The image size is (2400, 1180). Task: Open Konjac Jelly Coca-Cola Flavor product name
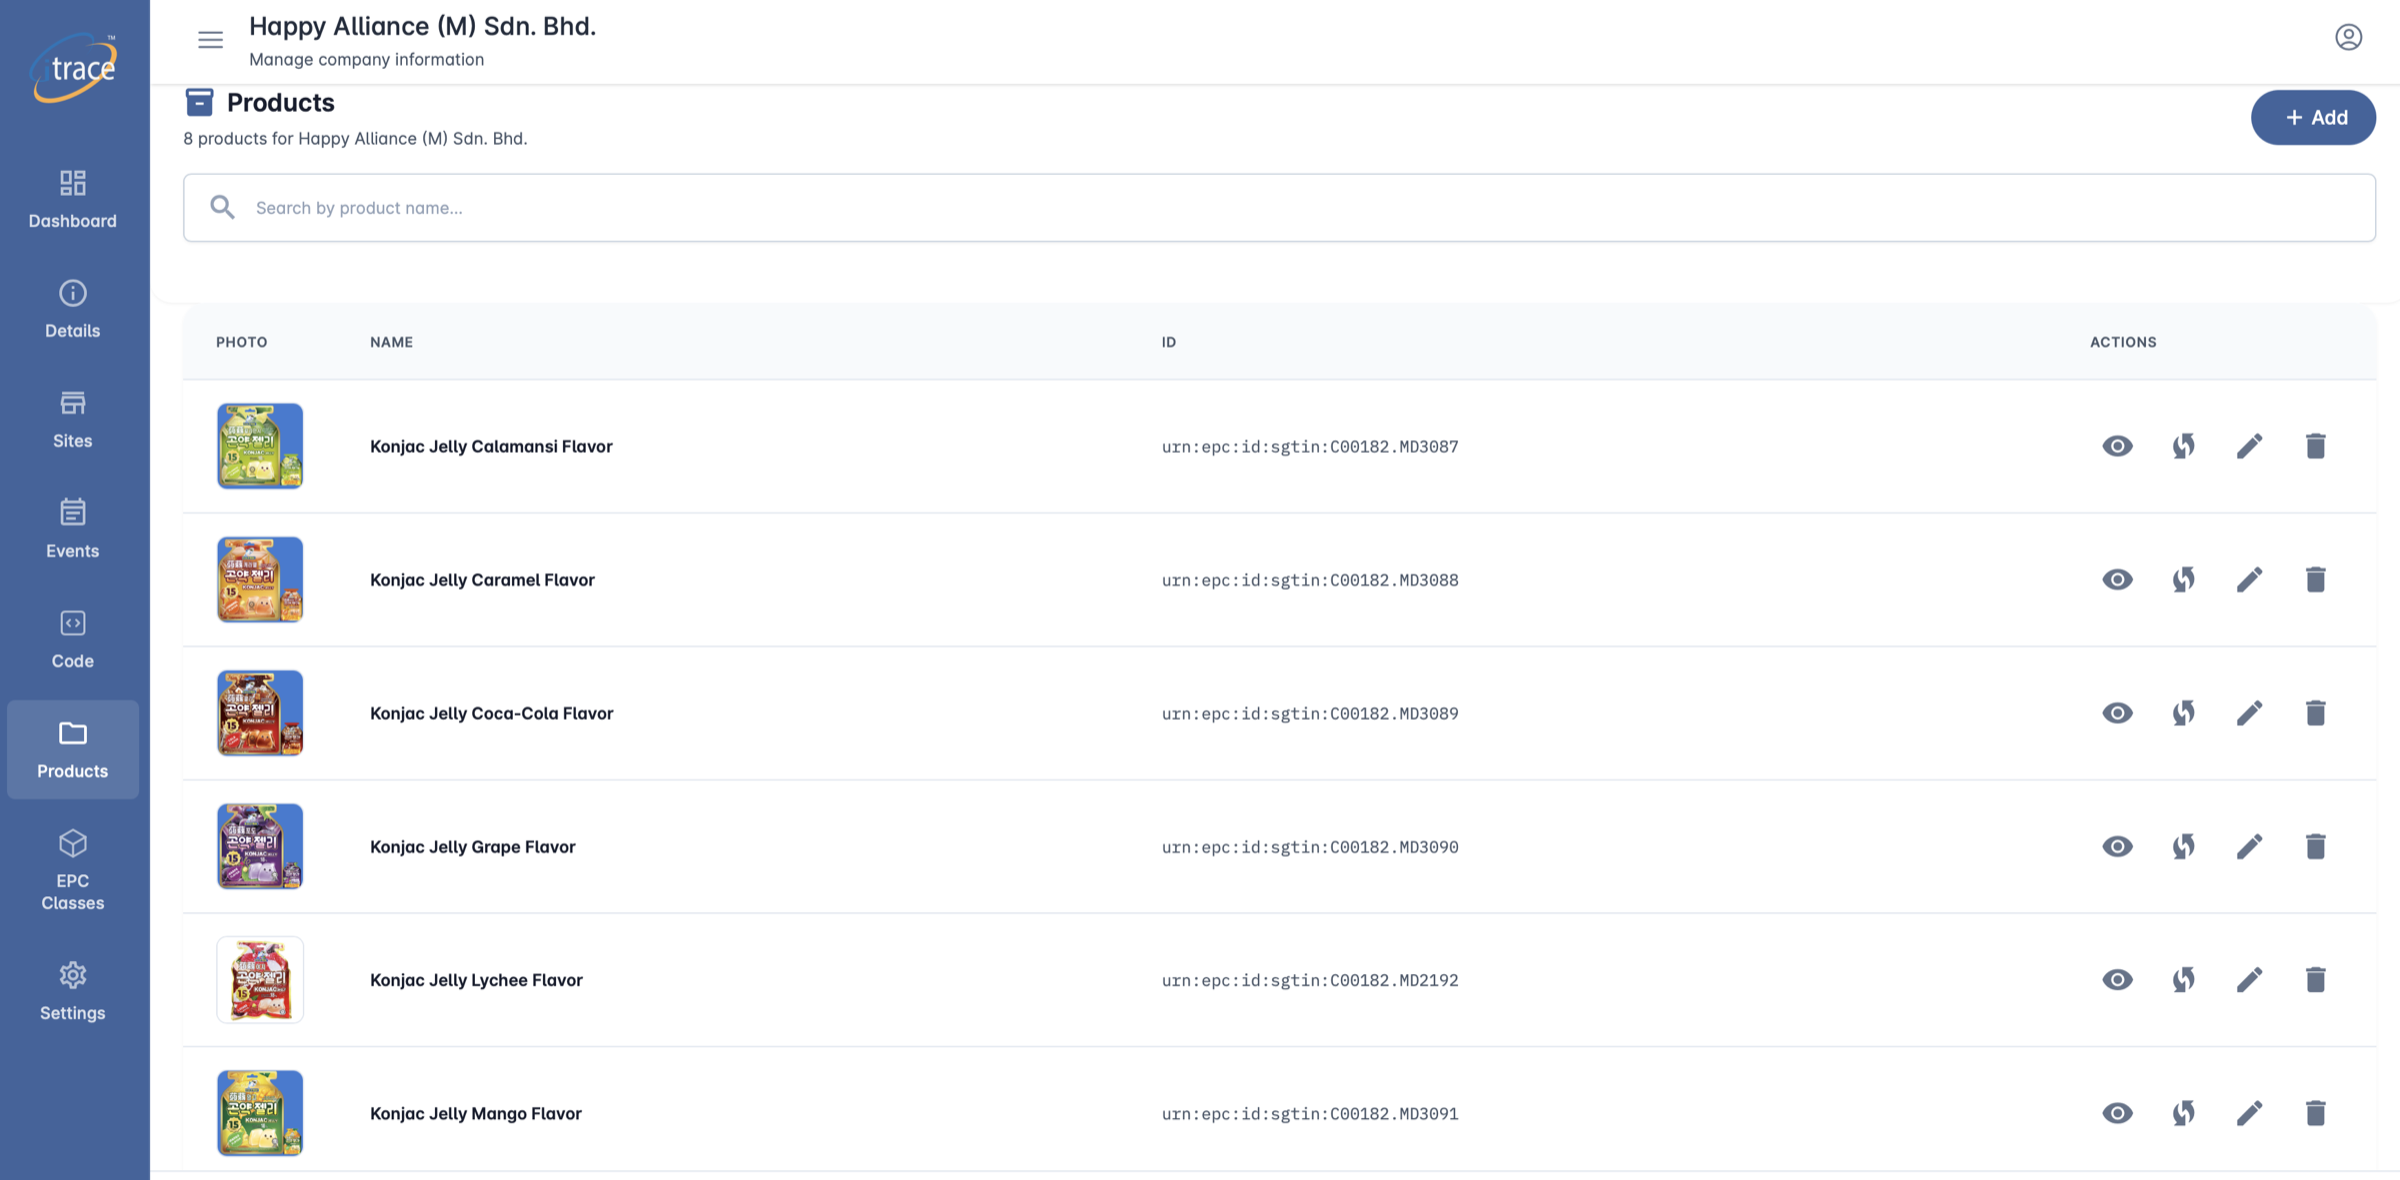[x=491, y=713]
